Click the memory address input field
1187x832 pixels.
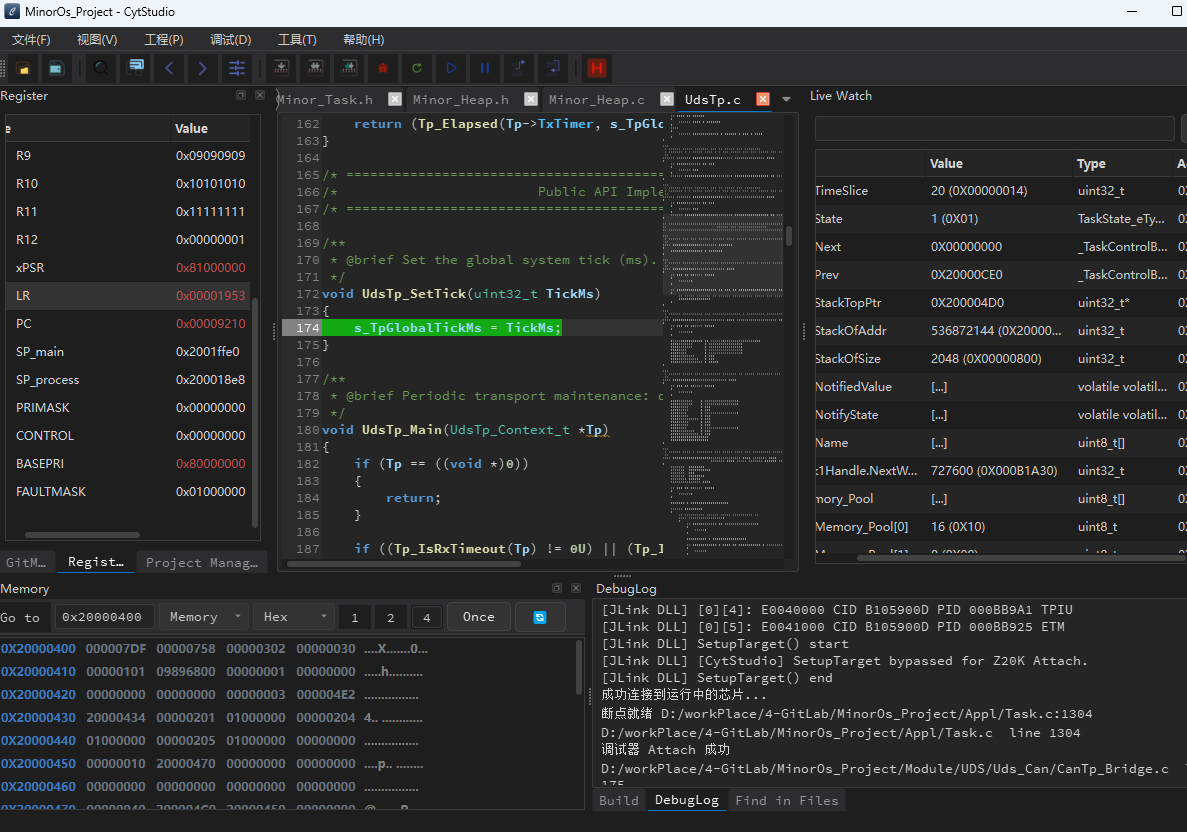click(x=104, y=617)
